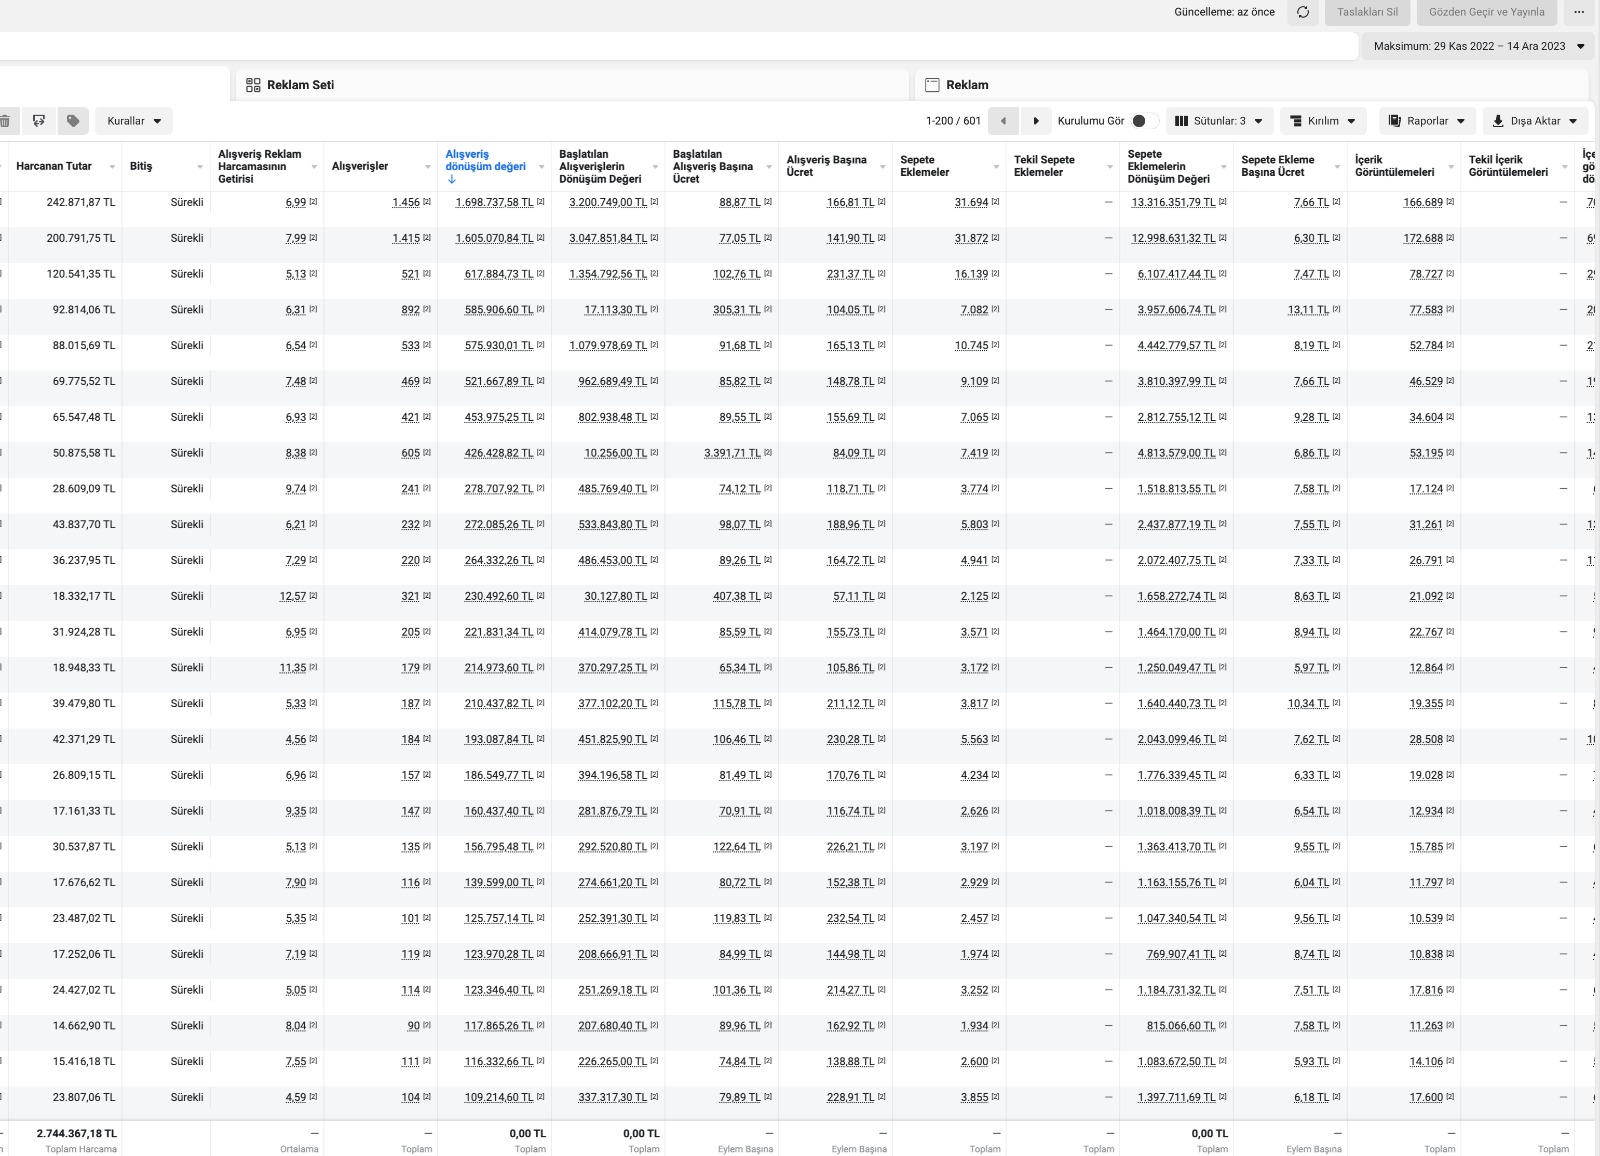The width and height of the screenshot is (1600, 1156).
Task: Click attribution icon beside 31.872 cart adds
Action: point(995,238)
